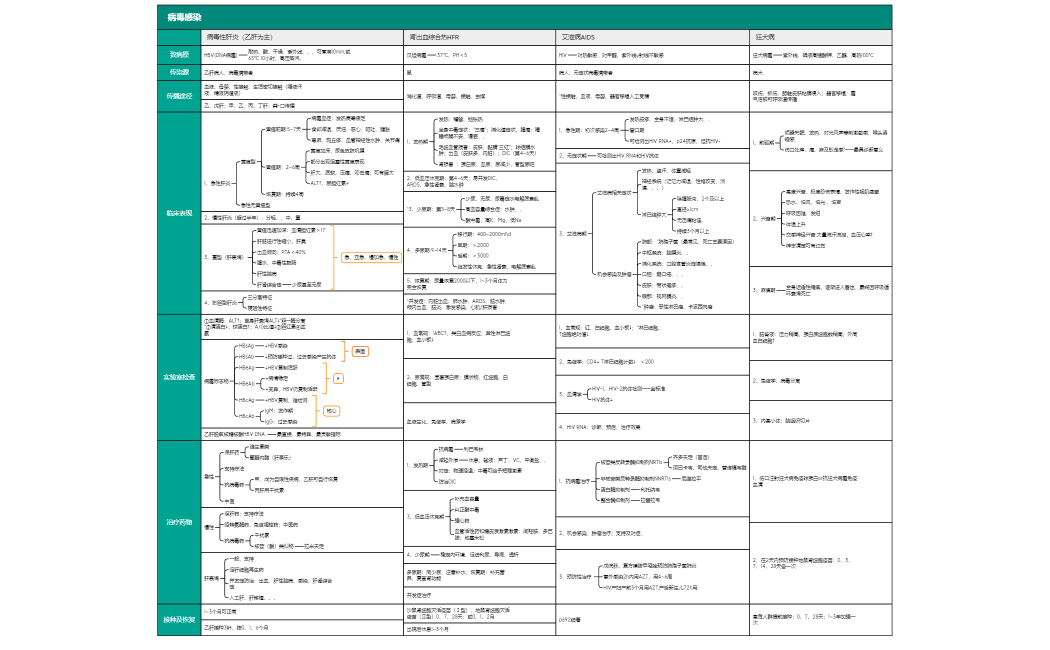Image resolution: width=1050 pixels, height=650 pixels.
Task: Select the orange 表面 summary label
Action: pos(361,351)
